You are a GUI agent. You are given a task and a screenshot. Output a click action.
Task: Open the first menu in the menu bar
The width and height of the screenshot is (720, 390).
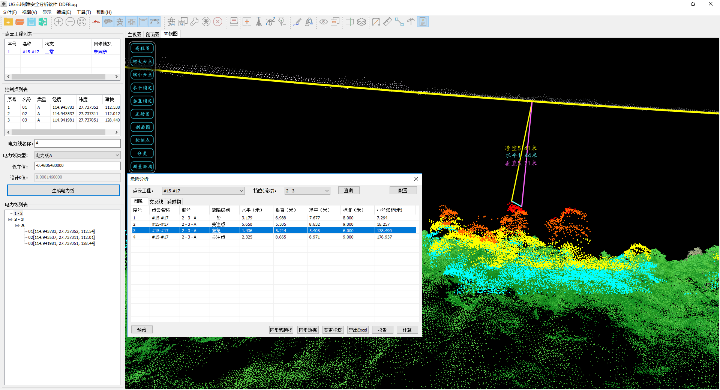tap(9, 12)
